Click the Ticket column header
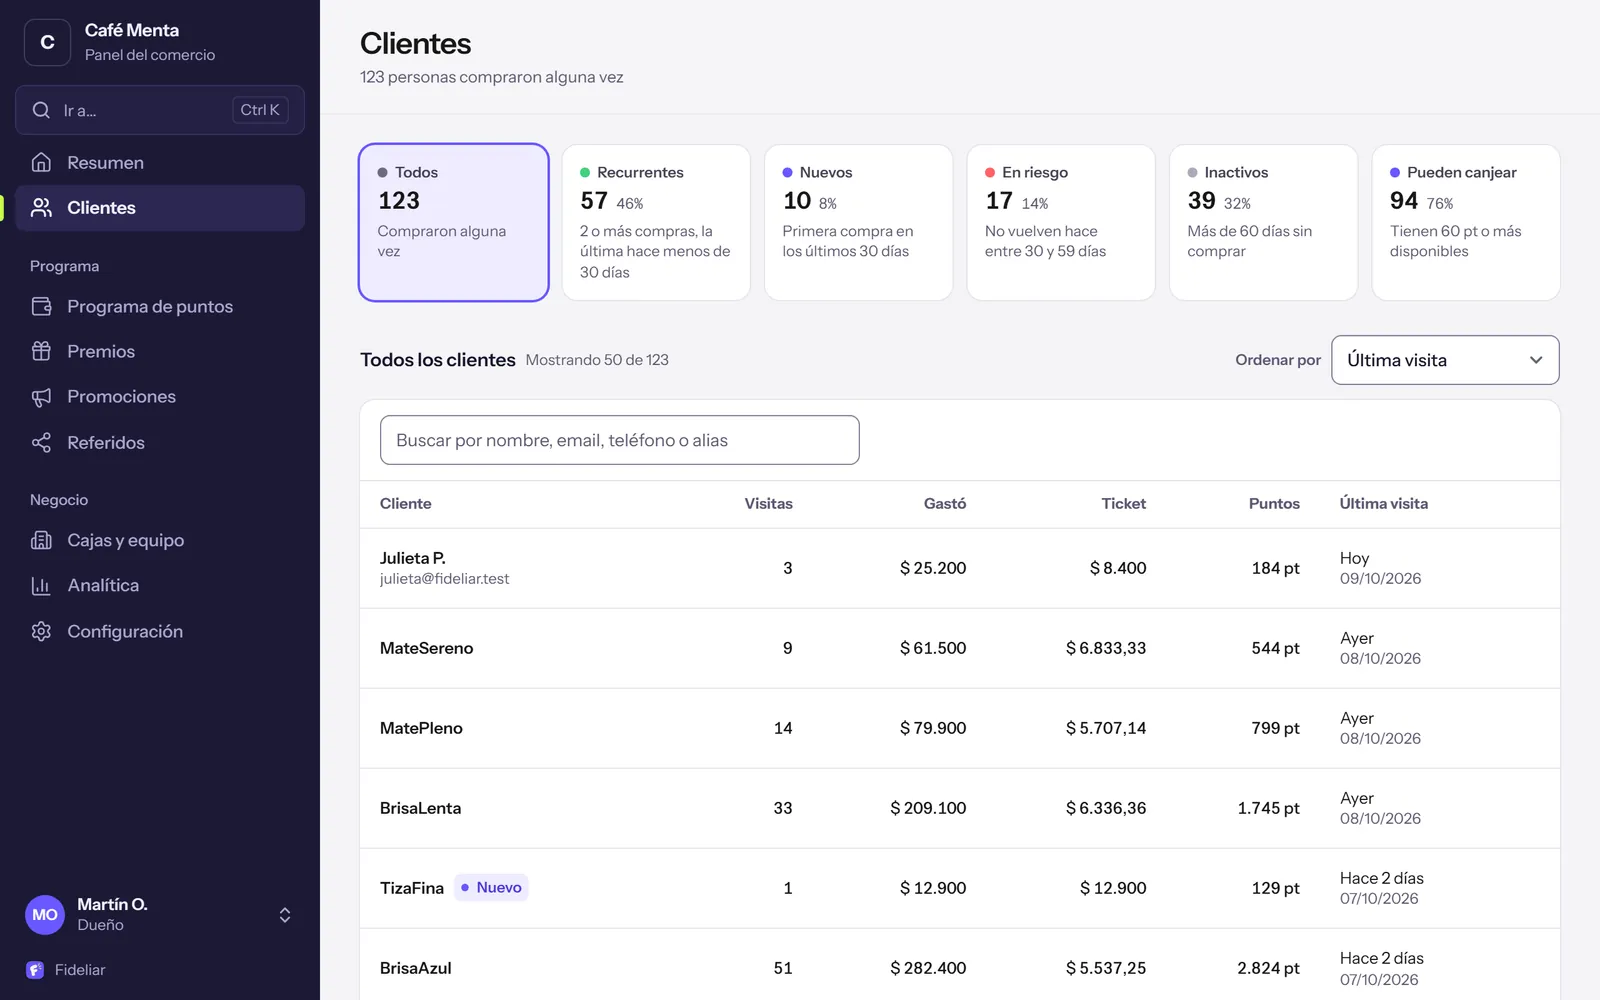 point(1124,503)
